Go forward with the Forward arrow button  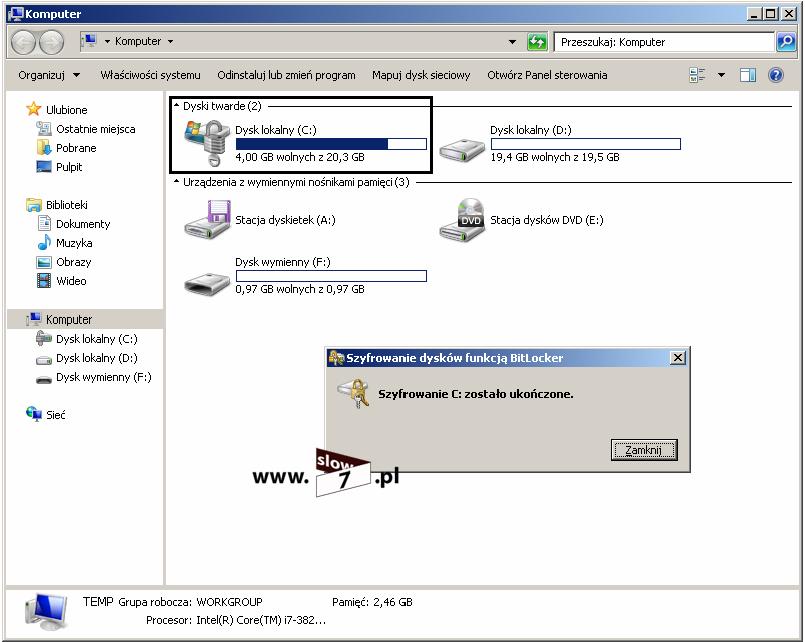(x=51, y=42)
